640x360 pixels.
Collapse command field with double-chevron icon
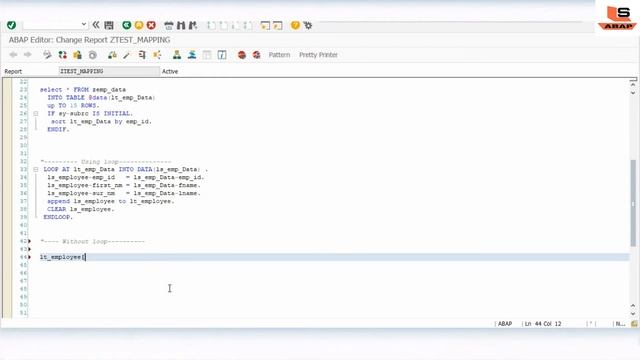coord(96,25)
